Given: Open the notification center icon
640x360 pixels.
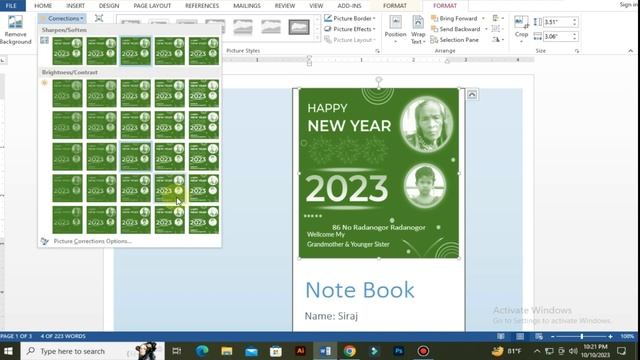Looking at the screenshot, I should click(622, 351).
